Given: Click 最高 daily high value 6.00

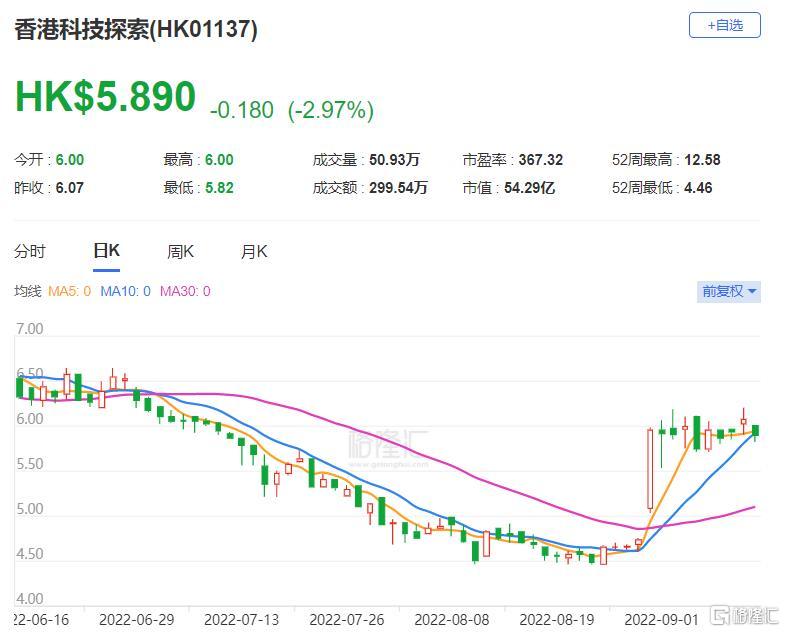Looking at the screenshot, I should click(x=219, y=160).
